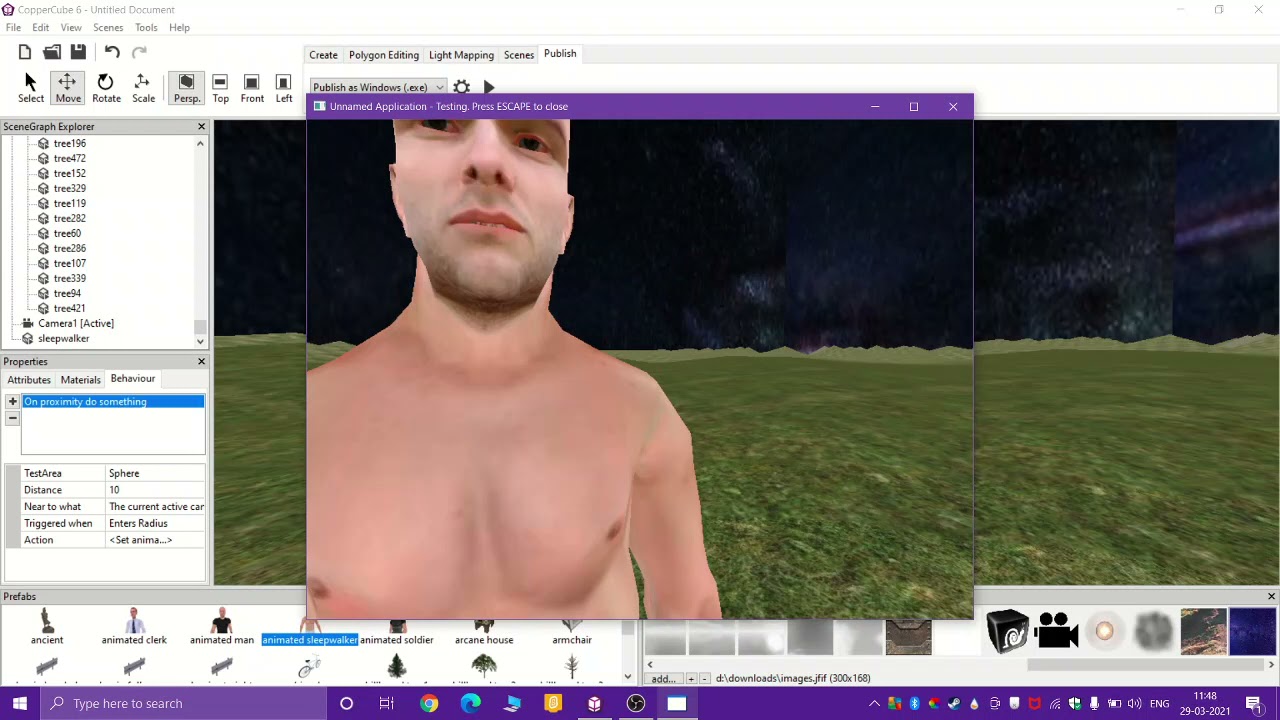The height and width of the screenshot is (720, 1280).
Task: Run the application test with the play button
Action: 489,87
